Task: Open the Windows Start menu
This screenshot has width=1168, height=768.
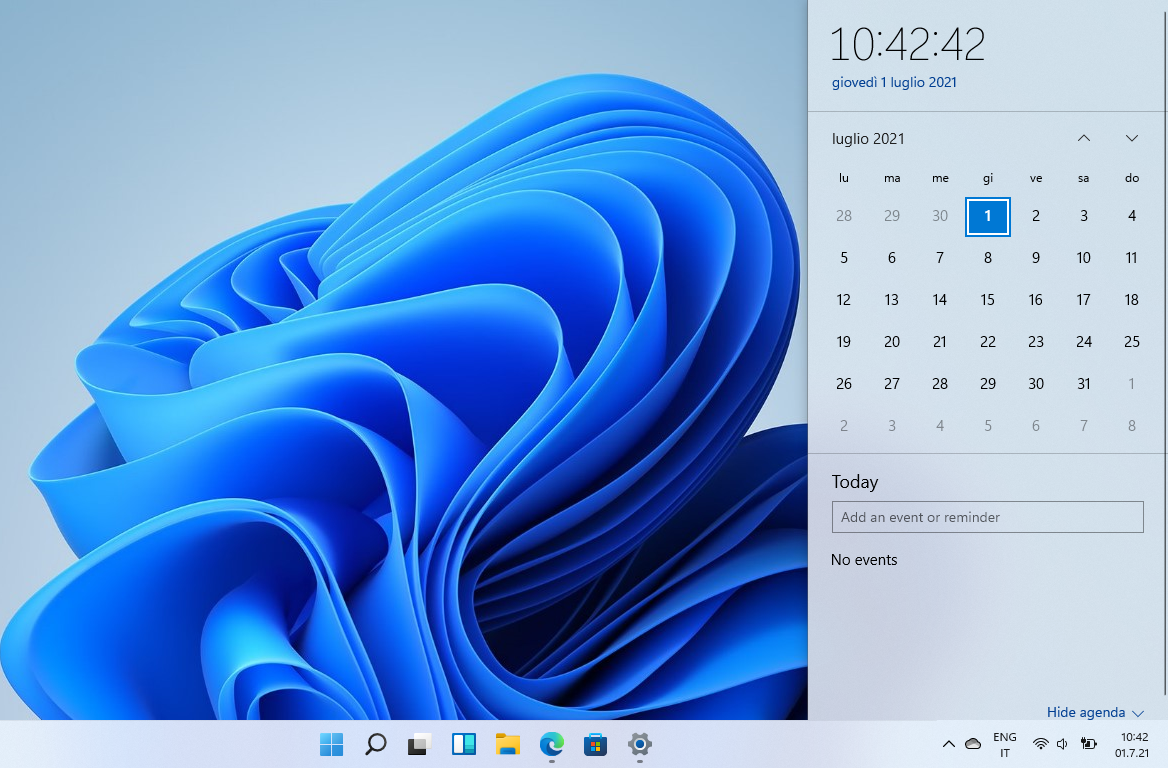Action: tap(331, 743)
